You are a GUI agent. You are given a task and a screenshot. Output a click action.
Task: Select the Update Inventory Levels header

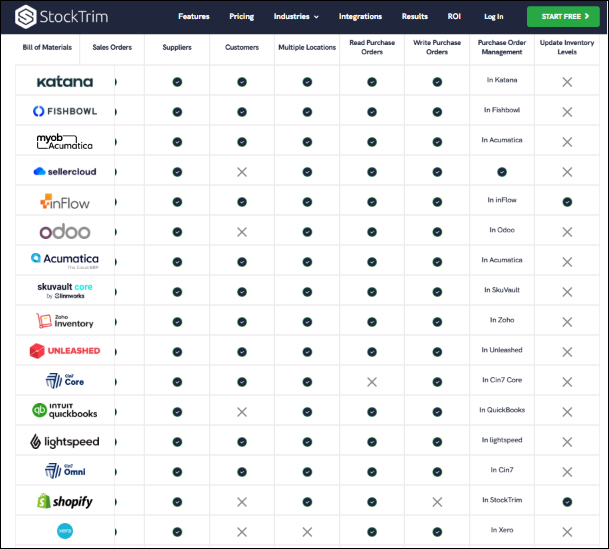(x=567, y=47)
